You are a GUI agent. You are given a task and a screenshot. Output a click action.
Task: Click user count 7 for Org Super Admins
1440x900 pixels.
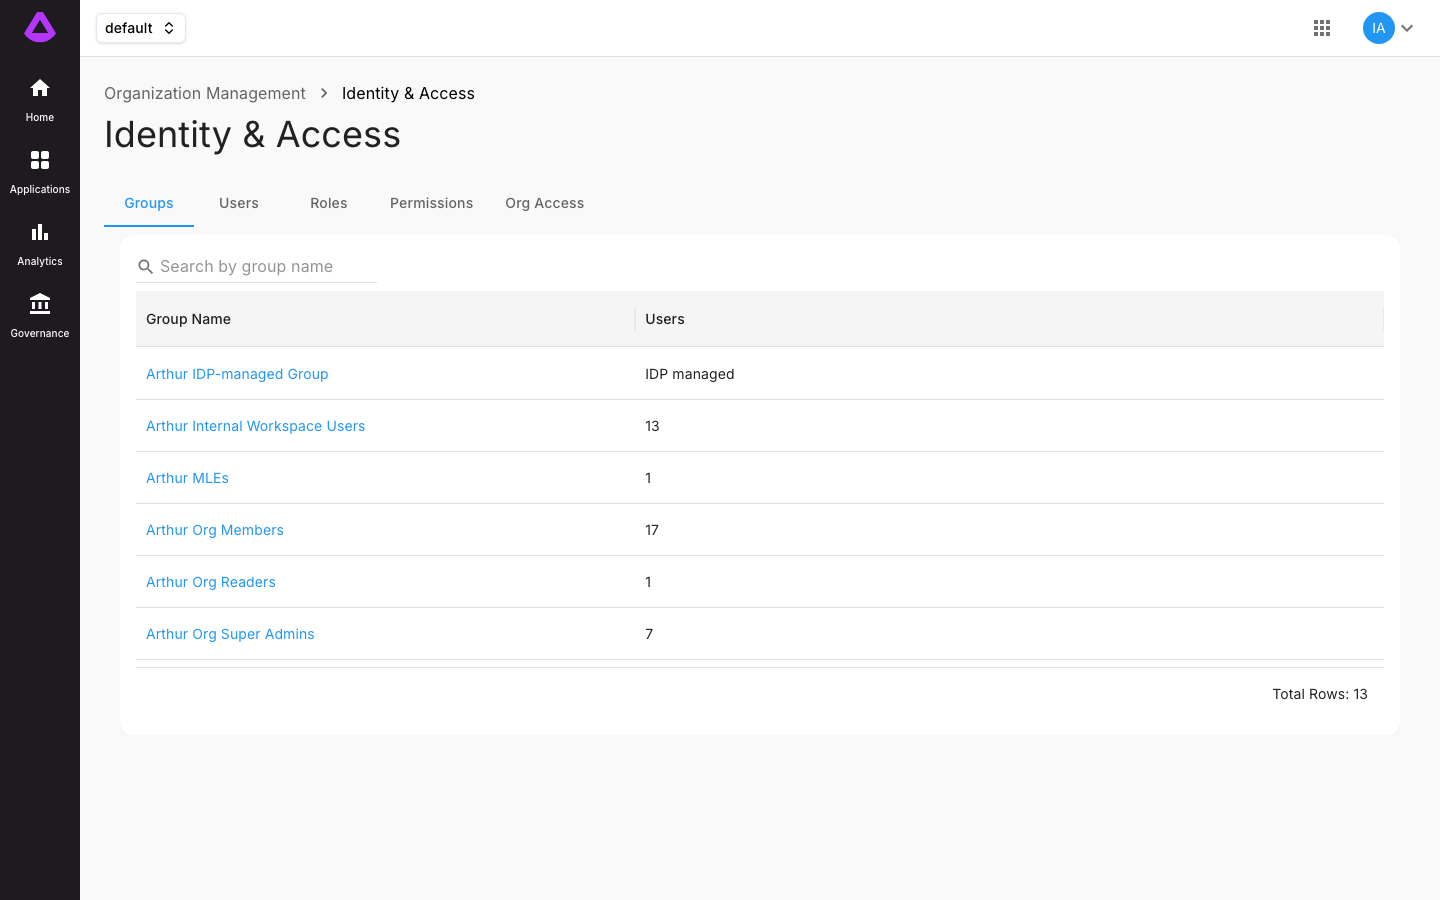(649, 634)
